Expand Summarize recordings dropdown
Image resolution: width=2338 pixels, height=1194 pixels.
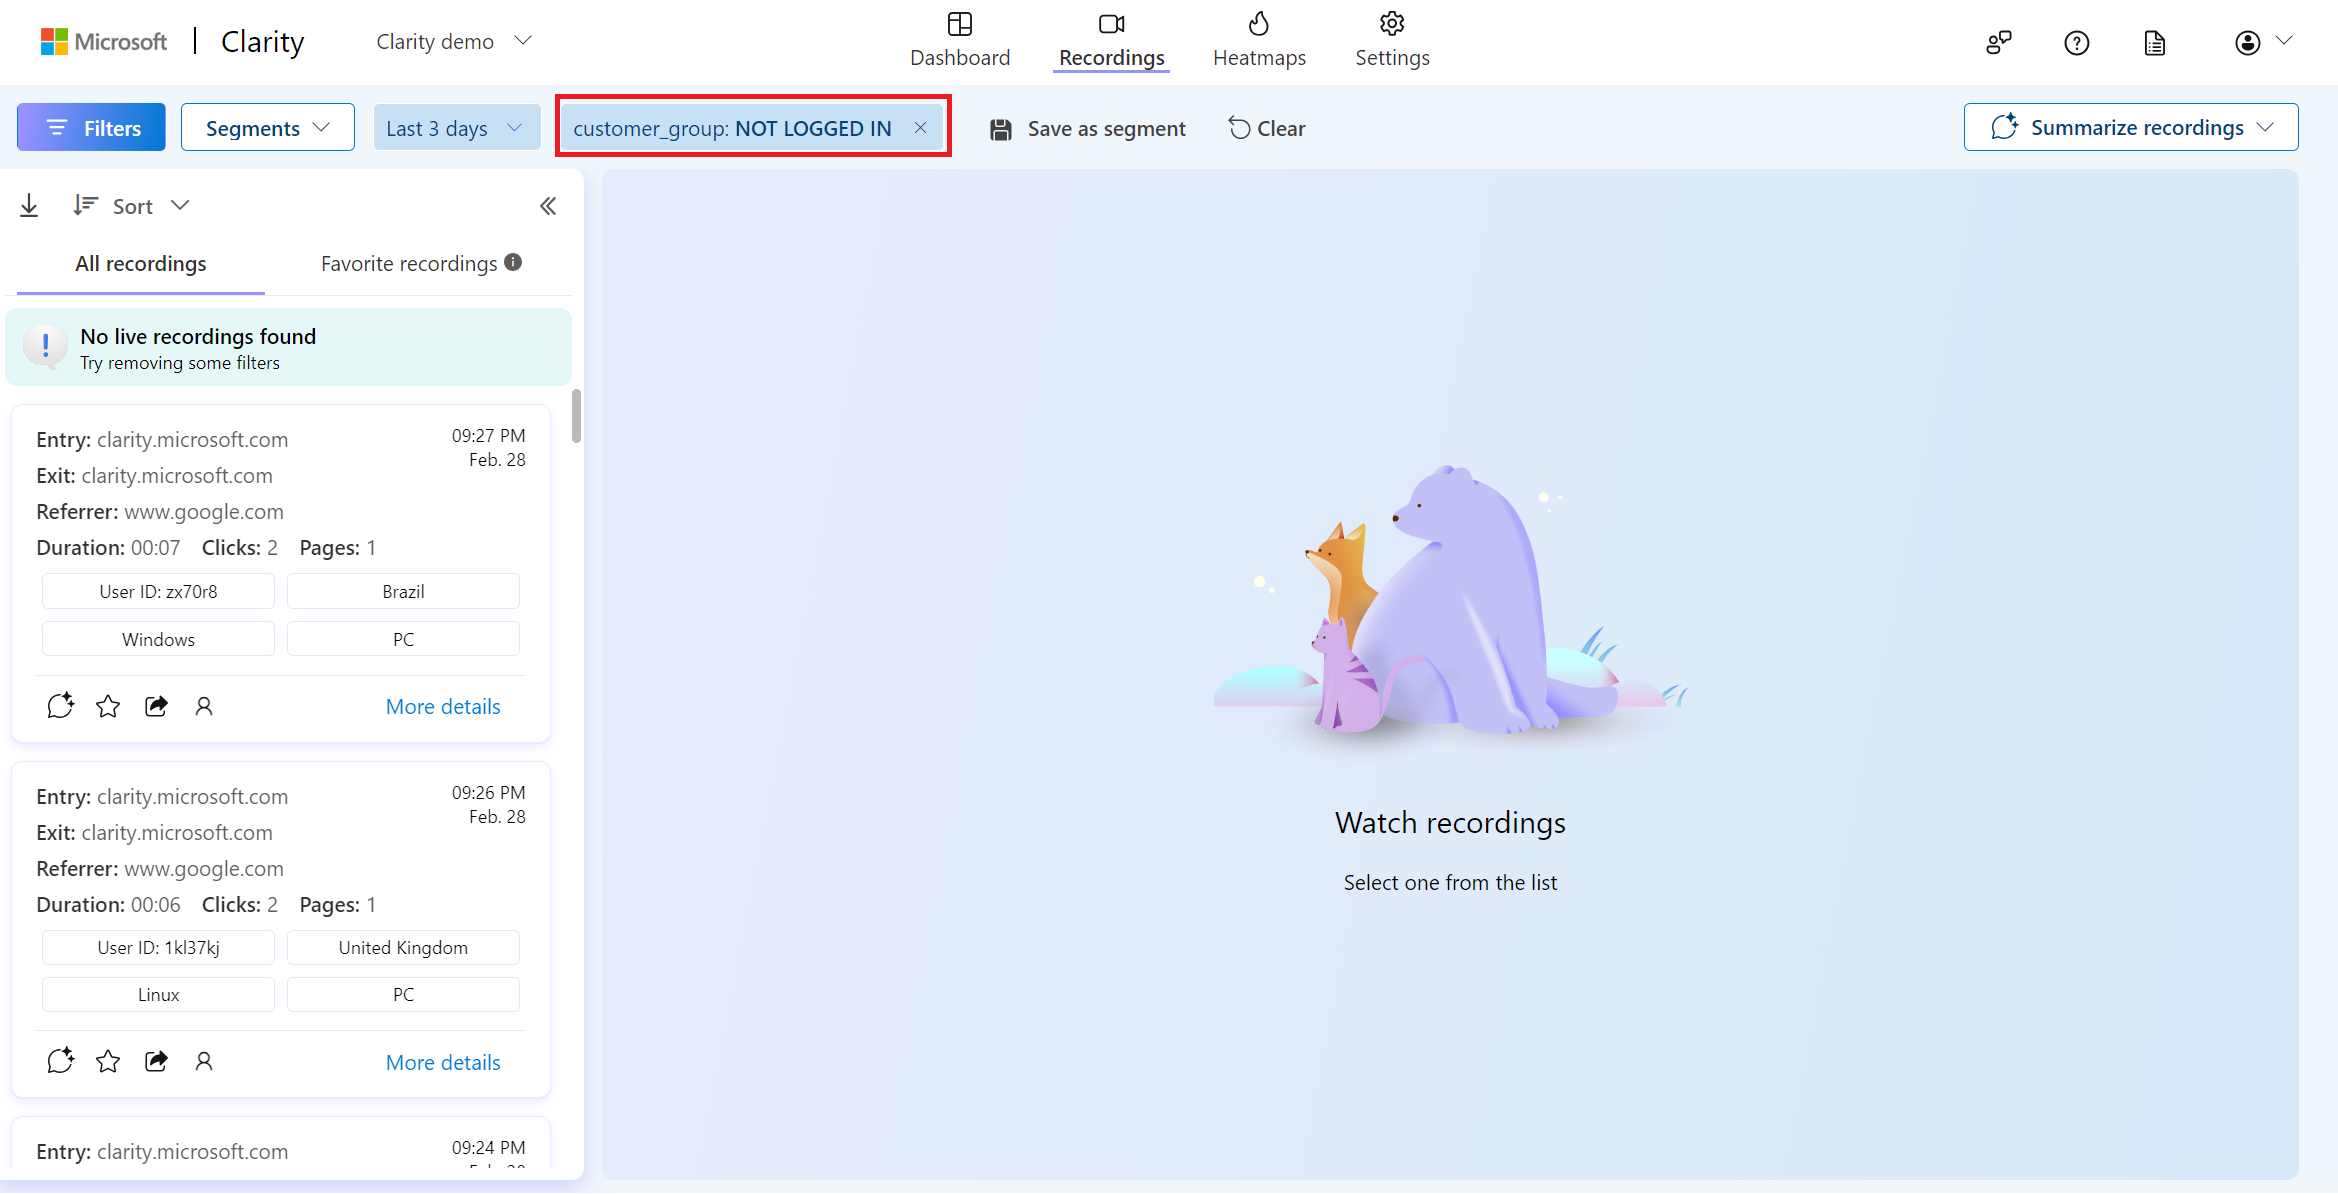pos(2131,127)
